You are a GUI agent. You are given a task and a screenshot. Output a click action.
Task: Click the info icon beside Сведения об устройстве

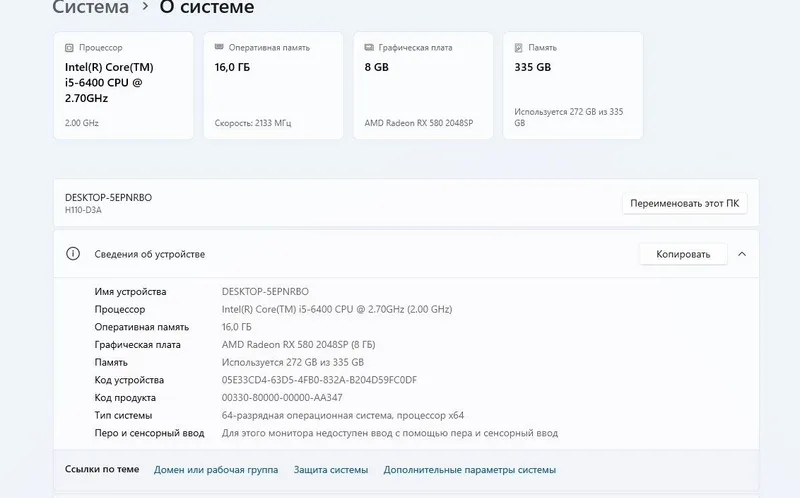(73, 254)
